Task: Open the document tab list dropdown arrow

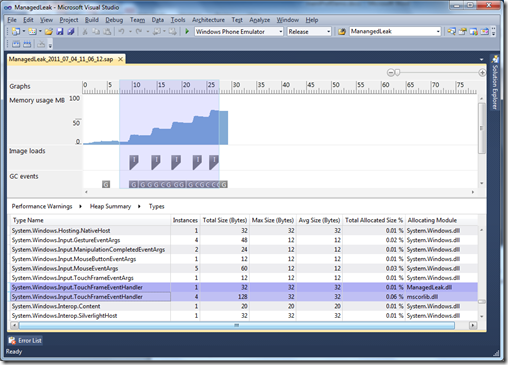Action: 481,59
